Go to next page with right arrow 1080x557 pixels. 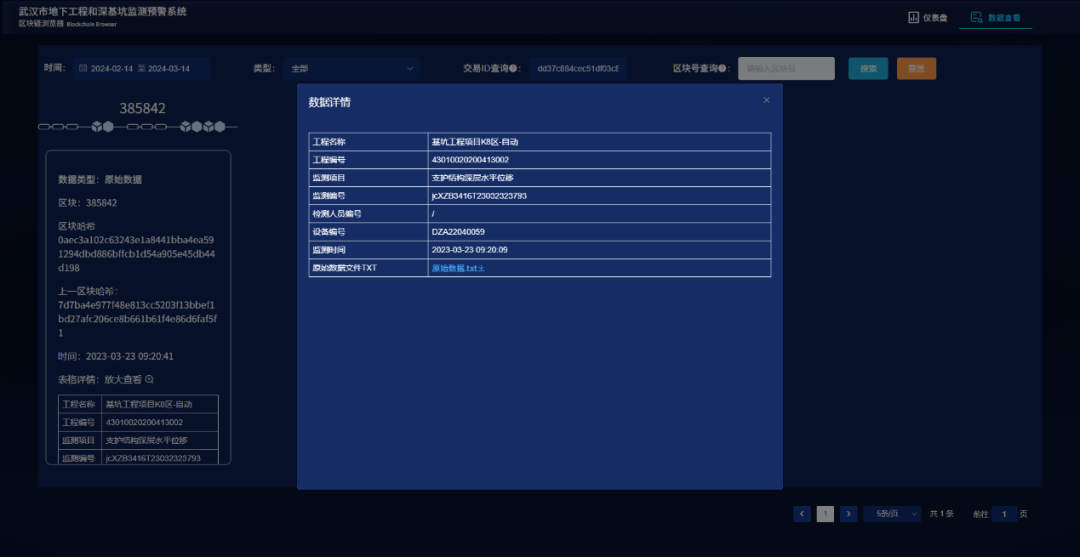pyautogui.click(x=848, y=514)
